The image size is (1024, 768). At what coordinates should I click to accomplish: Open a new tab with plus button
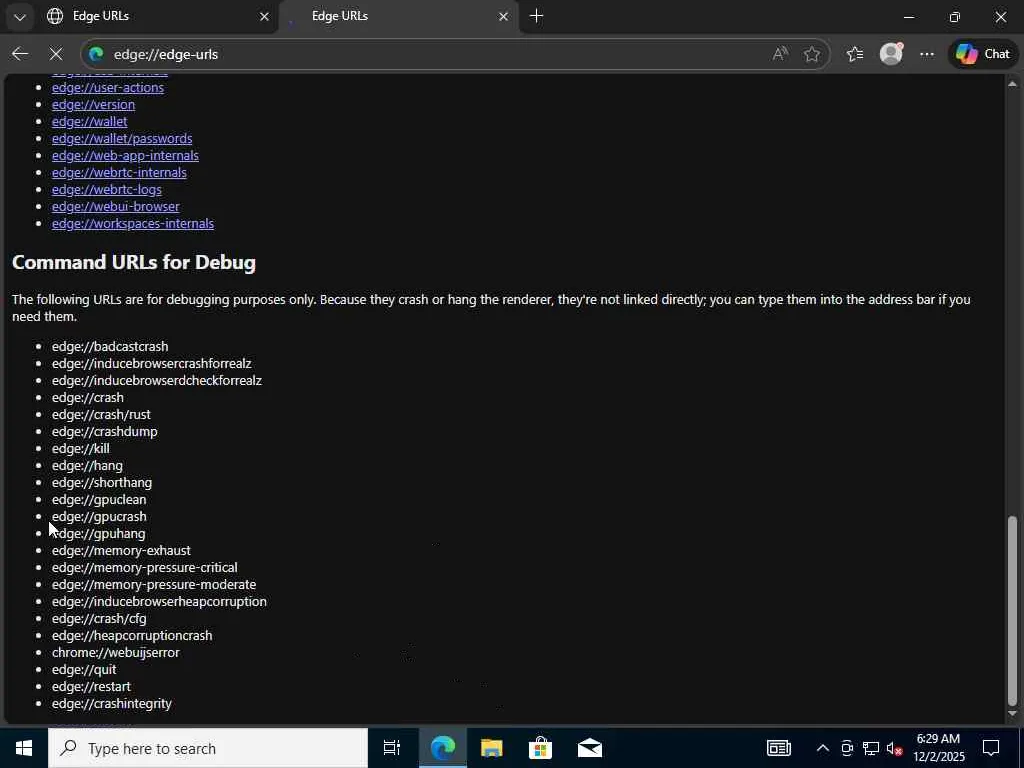pyautogui.click(x=536, y=16)
